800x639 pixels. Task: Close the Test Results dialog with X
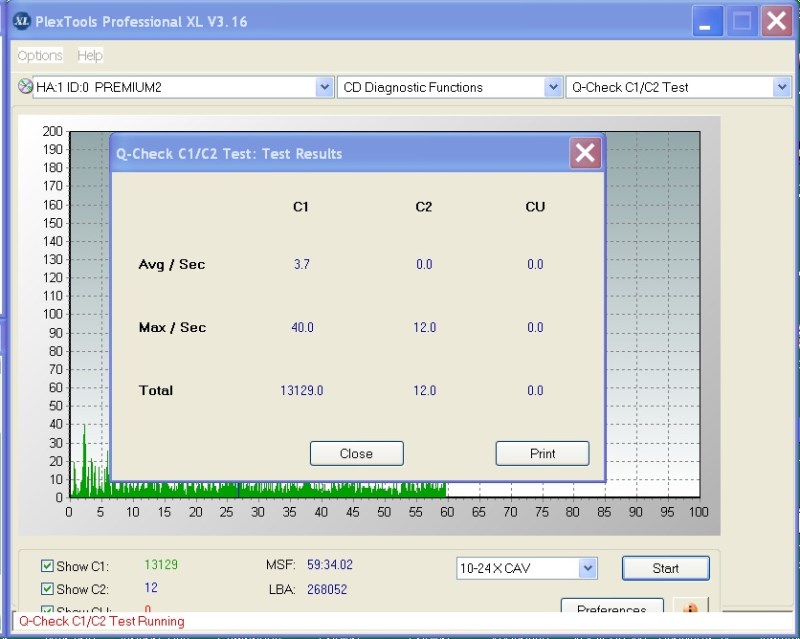585,153
